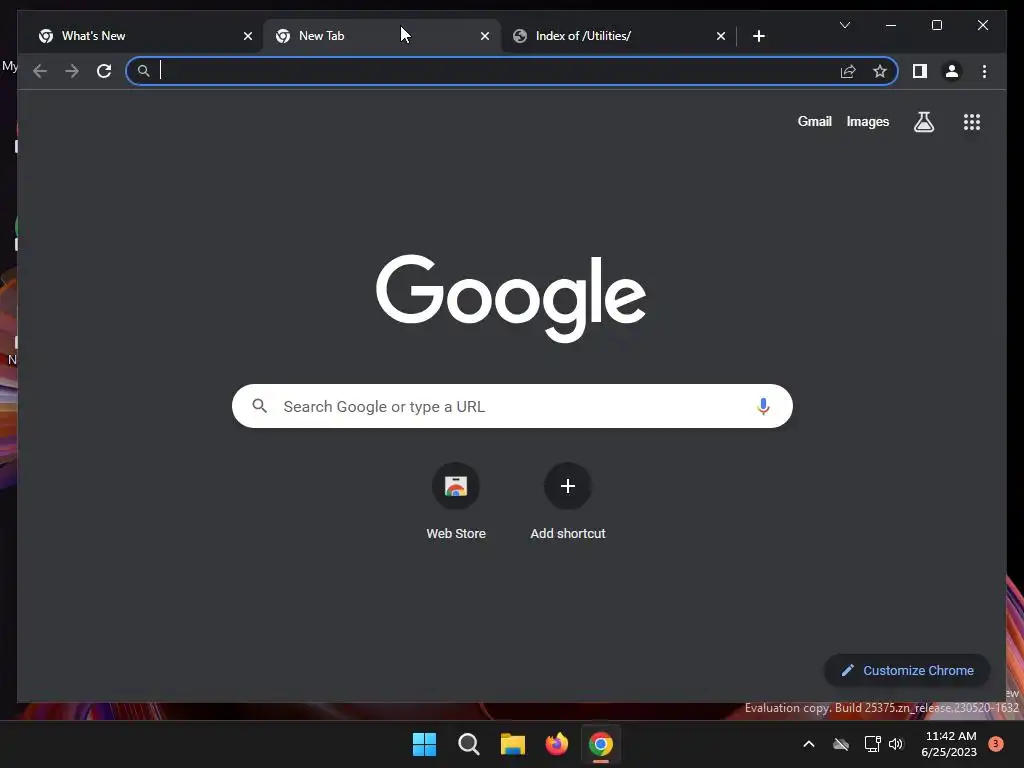Click the magnifier in Google search box
Viewport: 1024px width, 768px height.
point(259,406)
